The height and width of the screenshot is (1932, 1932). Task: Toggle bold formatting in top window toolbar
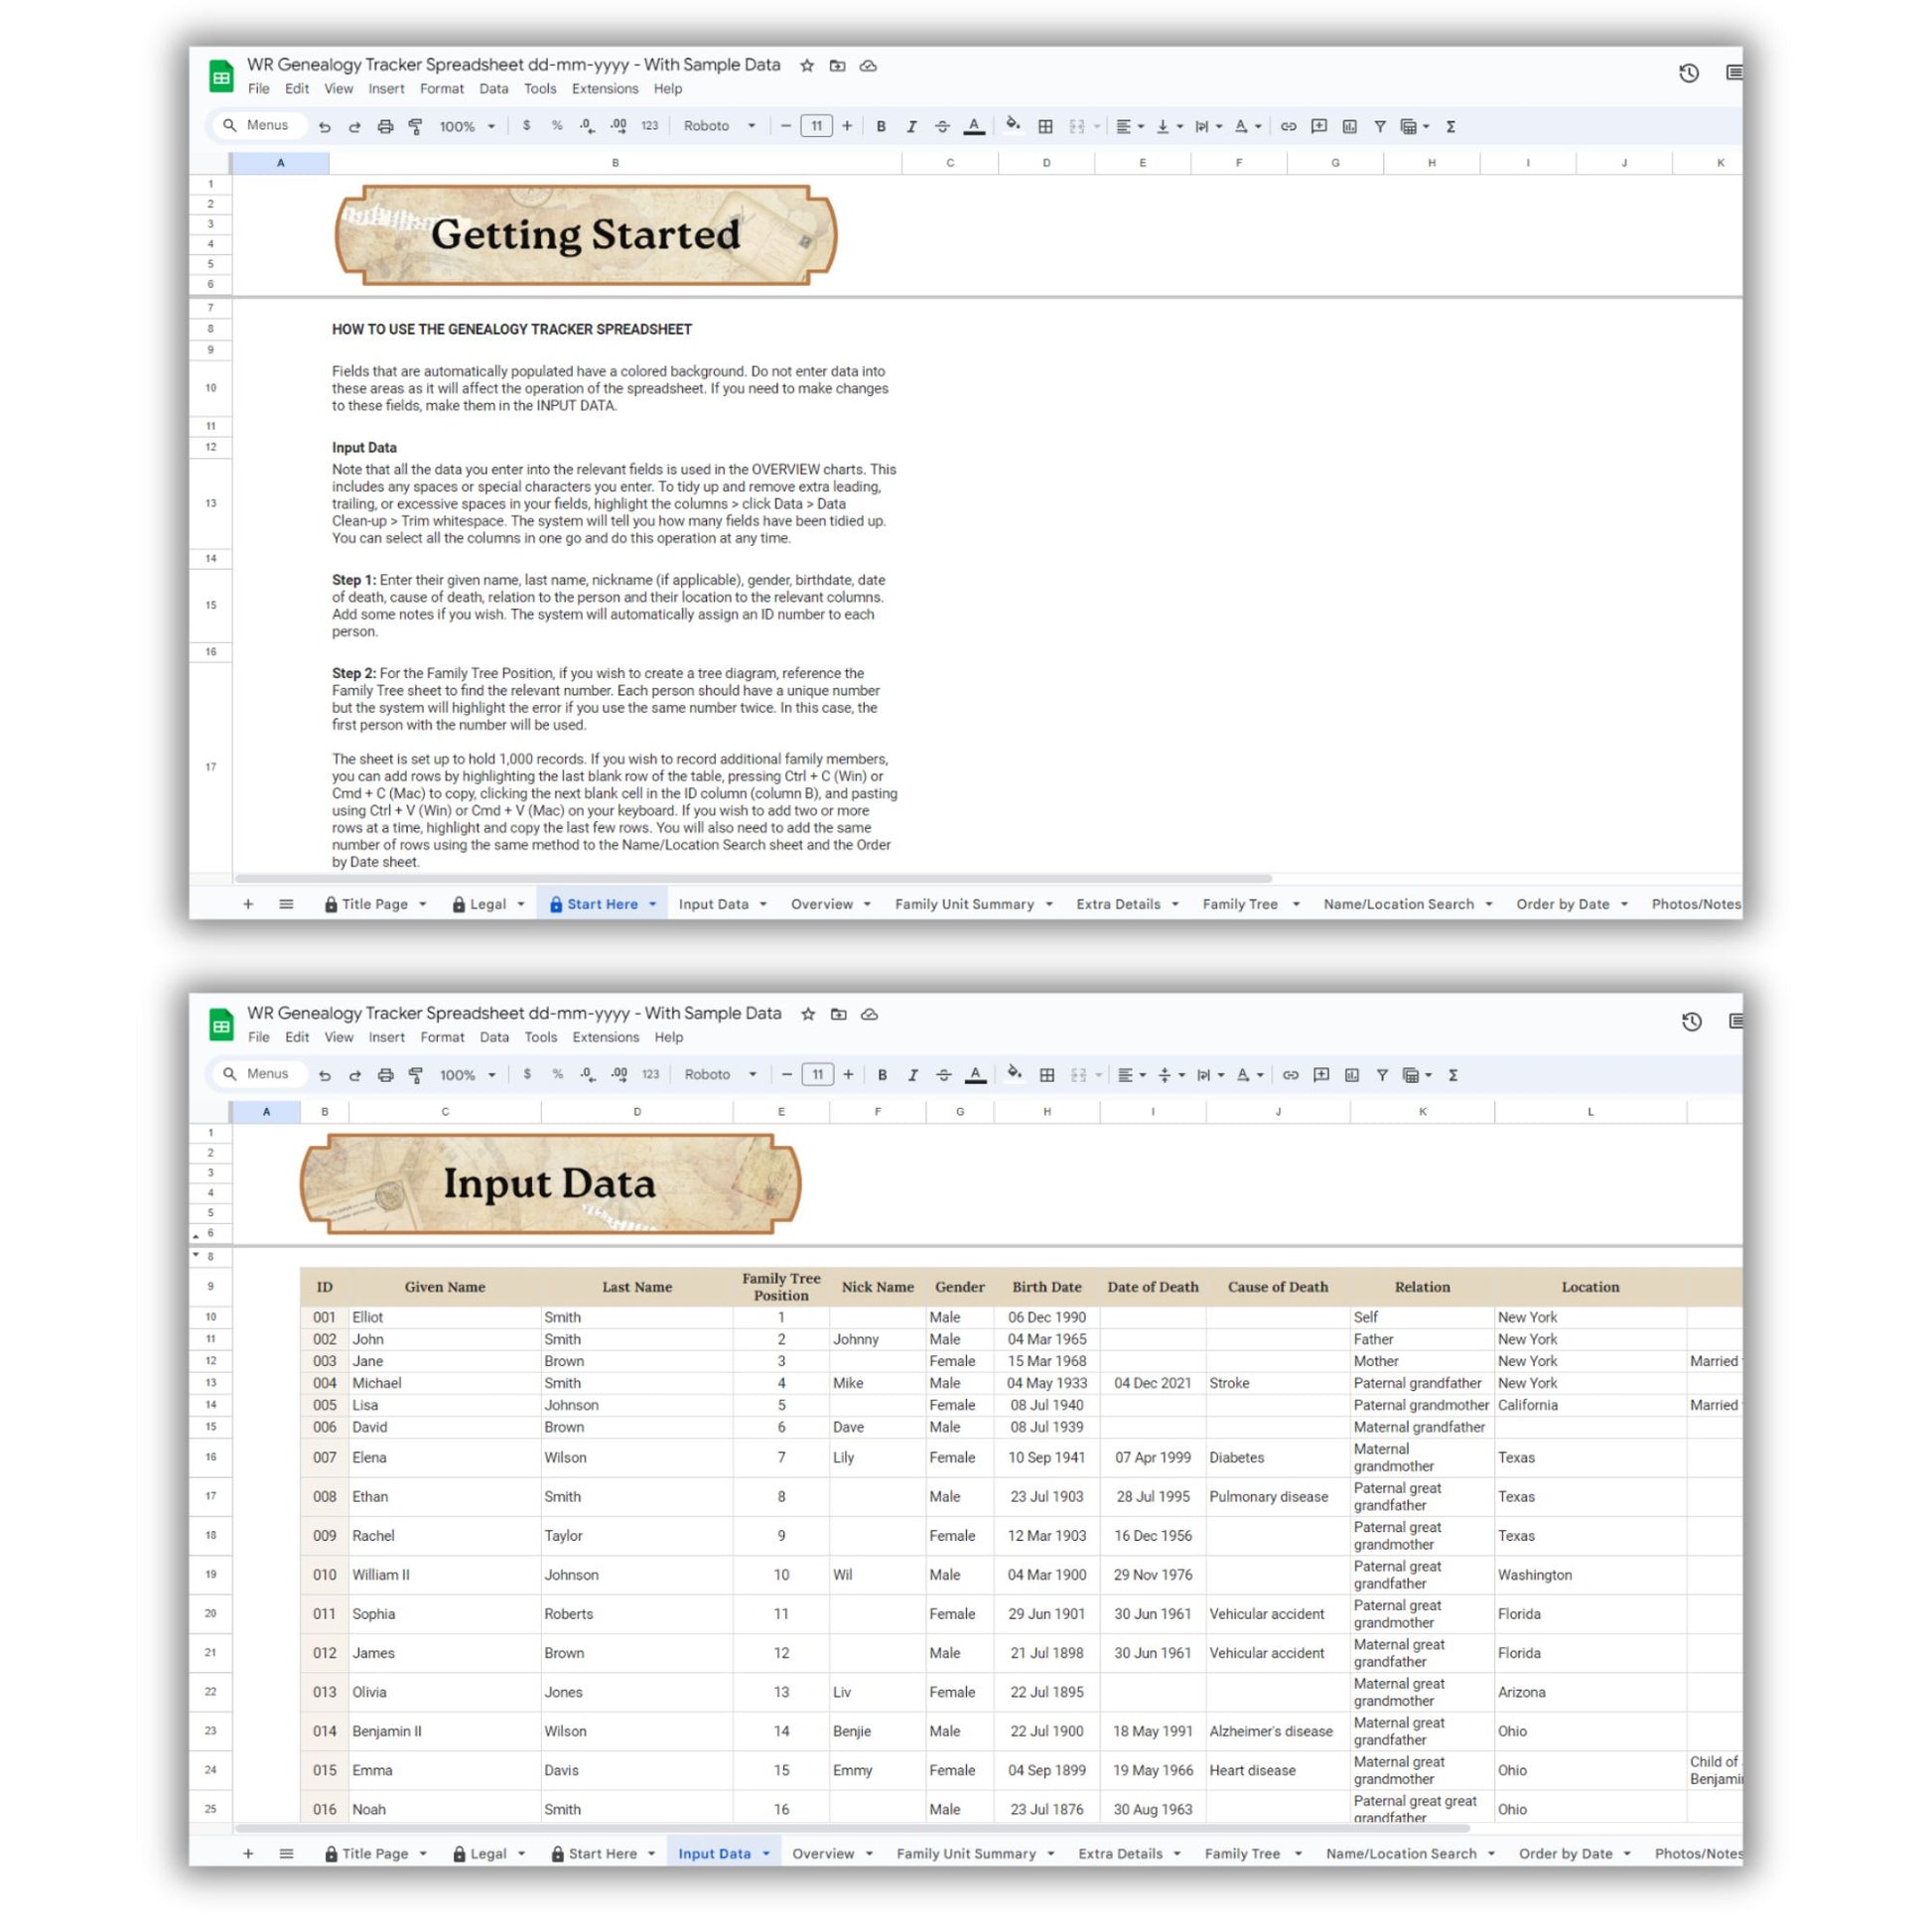coord(880,126)
